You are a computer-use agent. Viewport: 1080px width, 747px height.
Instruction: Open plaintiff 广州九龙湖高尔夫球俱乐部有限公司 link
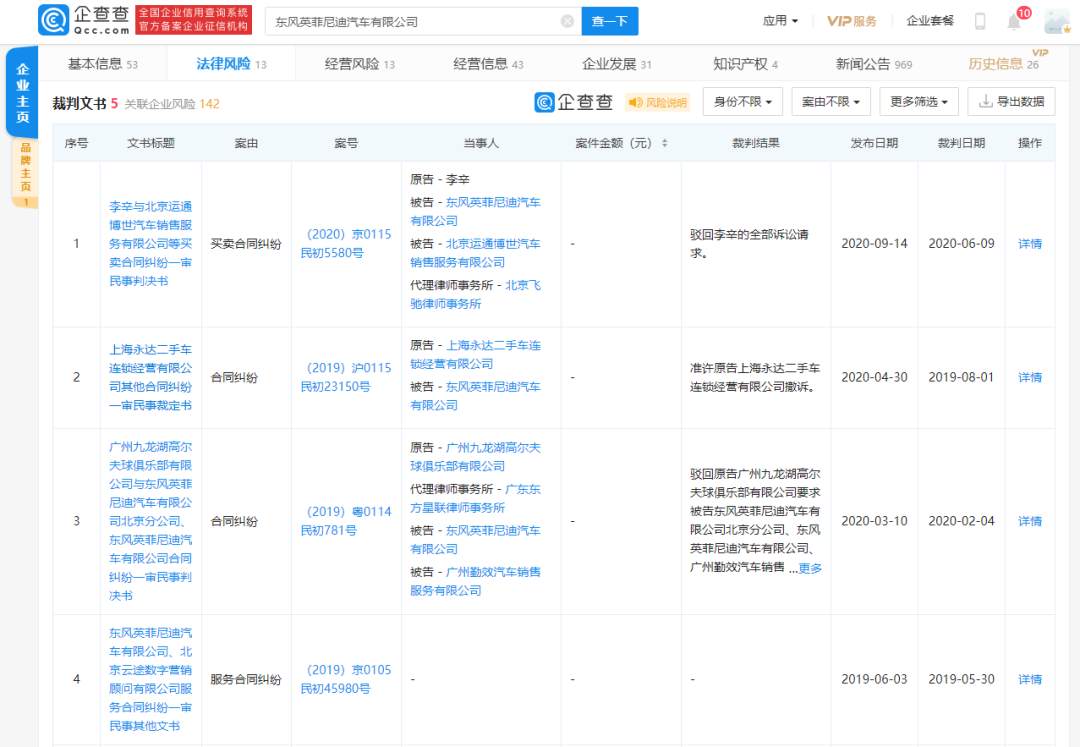475,457
